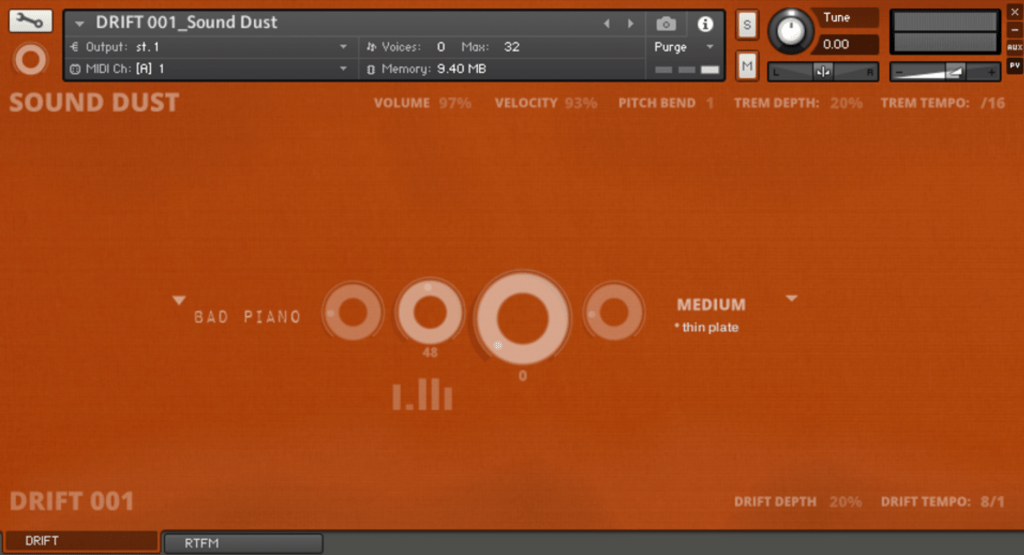Image resolution: width=1024 pixels, height=555 pixels.
Task: Select next instrument with the right arrow
Action: (630, 24)
